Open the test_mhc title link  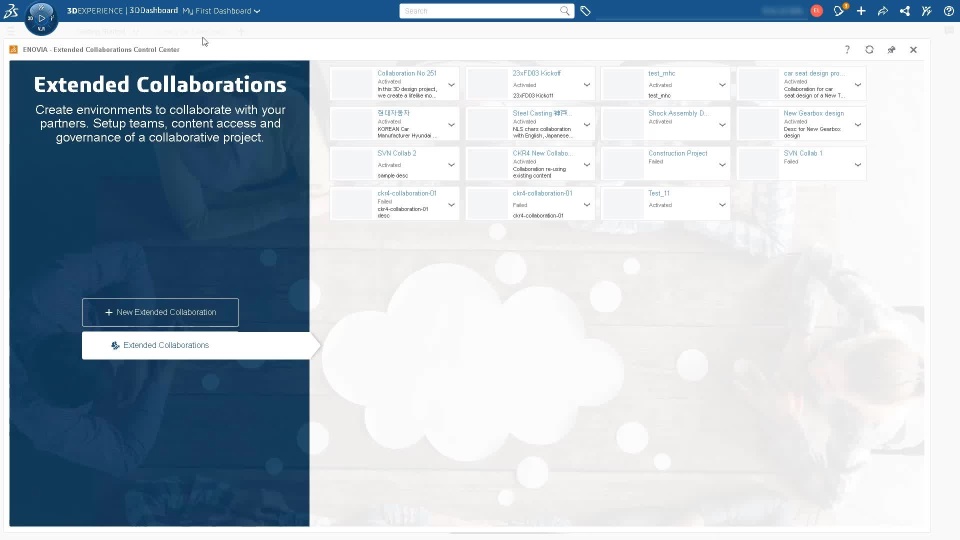pyautogui.click(x=662, y=73)
